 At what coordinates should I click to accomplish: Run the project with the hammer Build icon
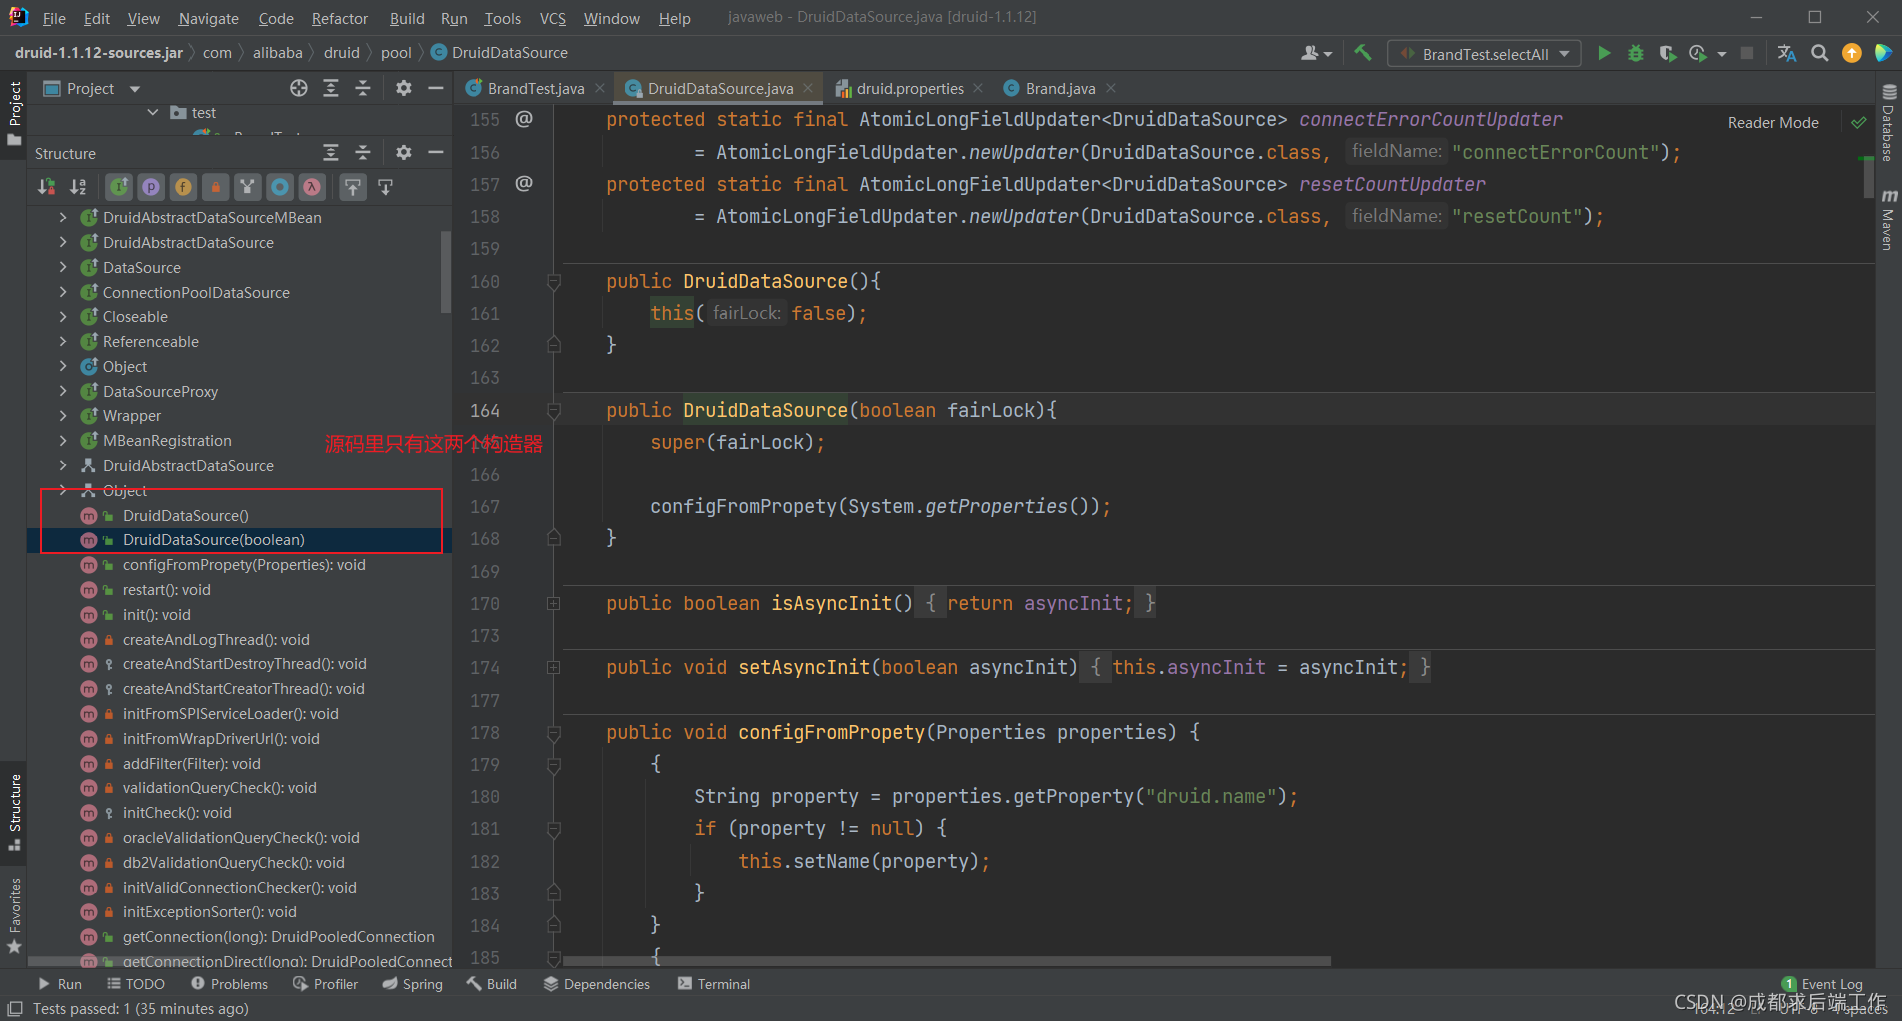(x=1362, y=53)
